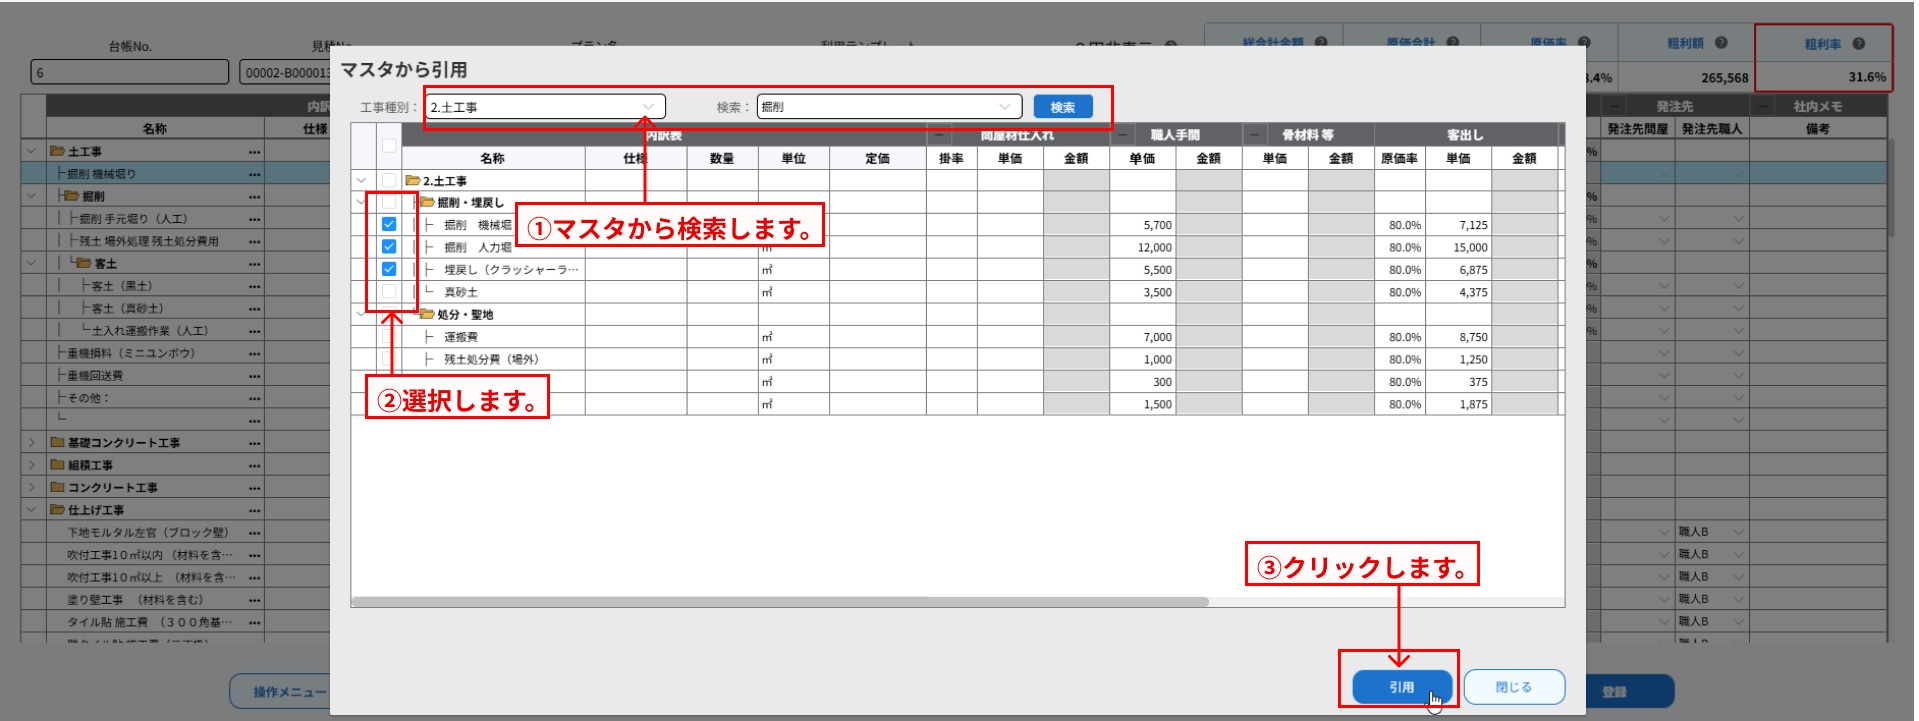Image resolution: width=1919 pixels, height=721 pixels.
Task: Uncheck the 掘削 機械堀 checkbox
Action: tap(389, 225)
